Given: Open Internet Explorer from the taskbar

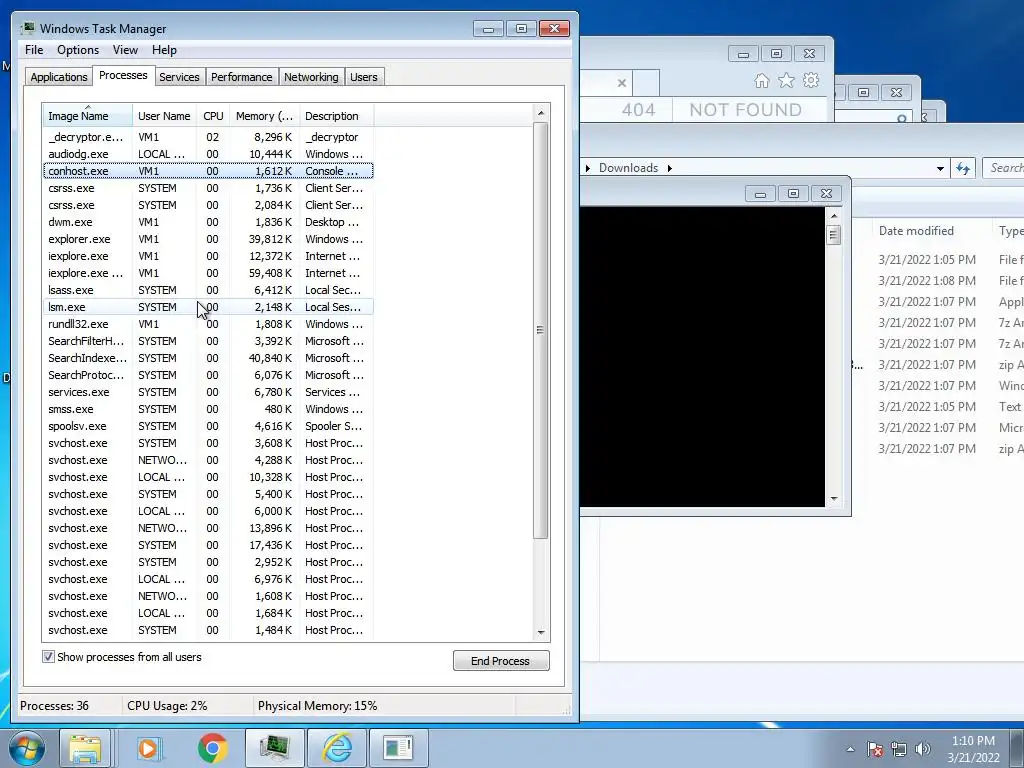Looking at the screenshot, I should pyautogui.click(x=337, y=748).
